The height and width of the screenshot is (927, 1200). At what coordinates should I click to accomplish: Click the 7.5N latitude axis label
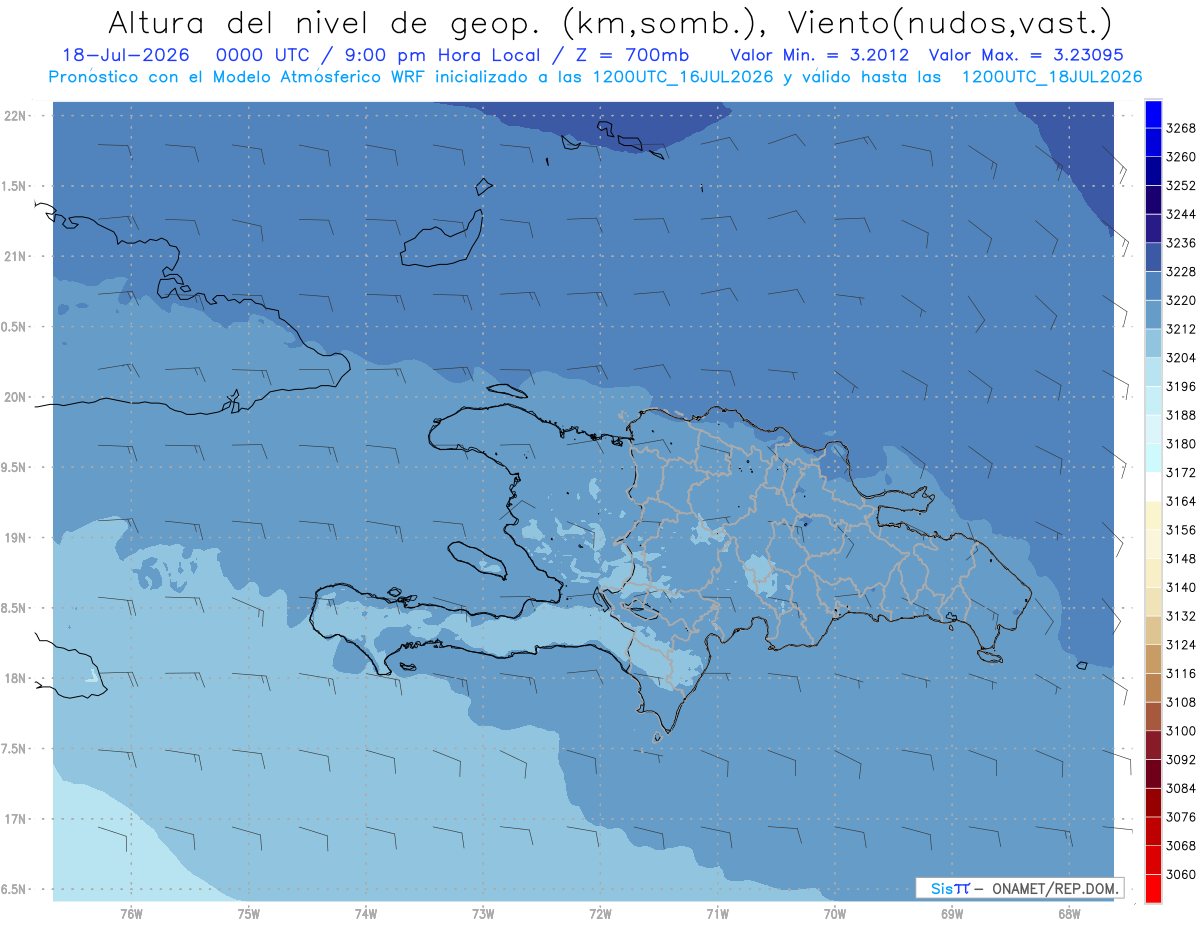[x=15, y=749]
